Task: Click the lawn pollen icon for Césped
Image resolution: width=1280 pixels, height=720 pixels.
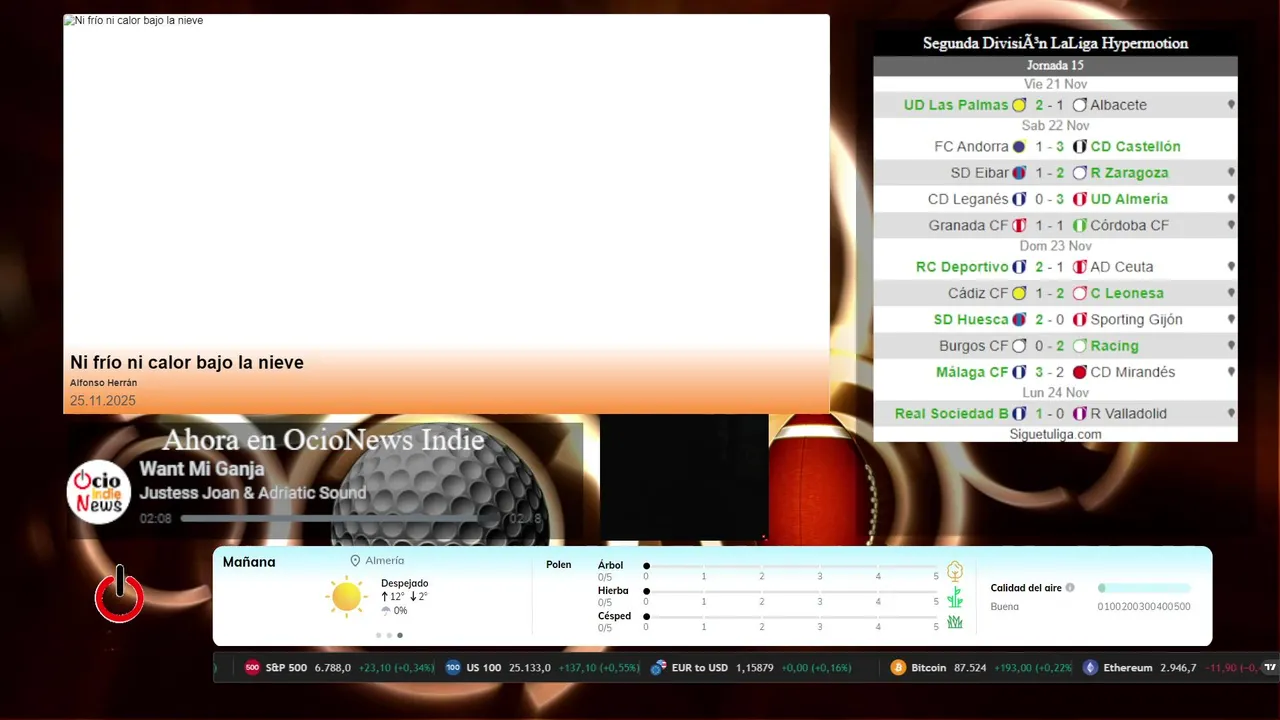Action: pos(955,621)
